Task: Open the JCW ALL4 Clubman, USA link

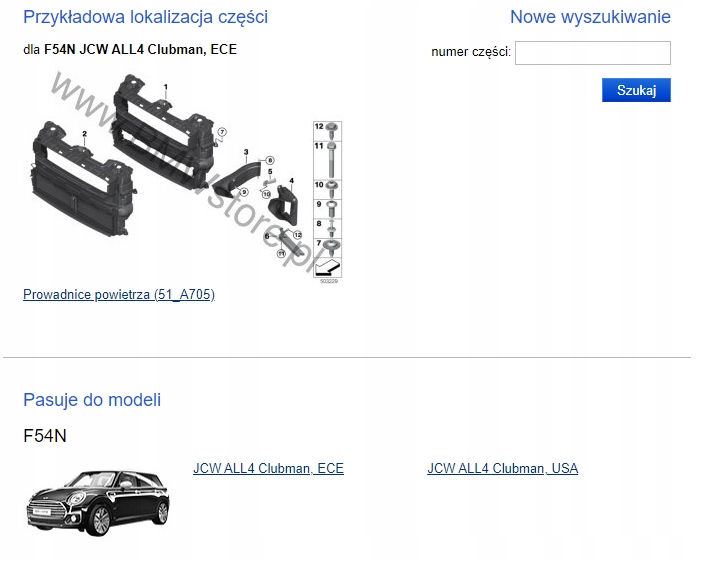Action: pyautogui.click(x=503, y=468)
